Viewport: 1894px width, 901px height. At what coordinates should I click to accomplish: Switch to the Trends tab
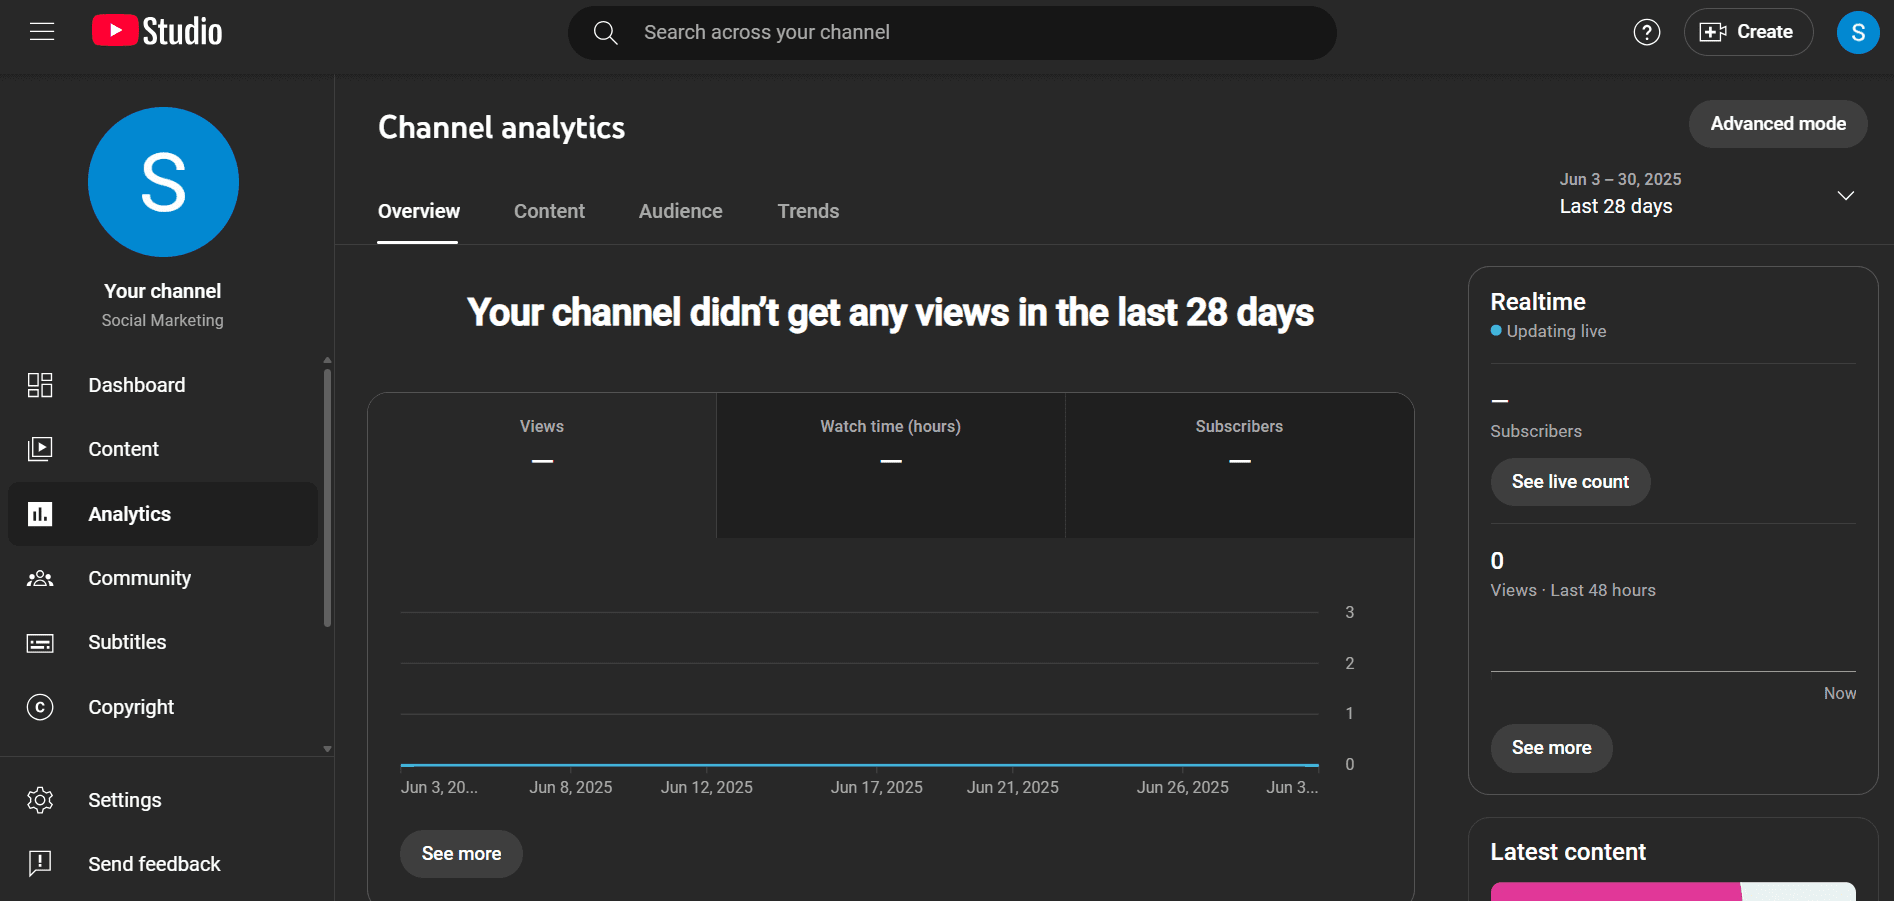click(x=807, y=211)
